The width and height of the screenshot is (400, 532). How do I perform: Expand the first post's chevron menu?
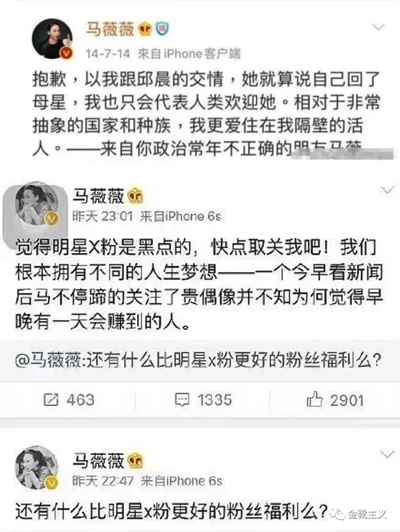[378, 27]
